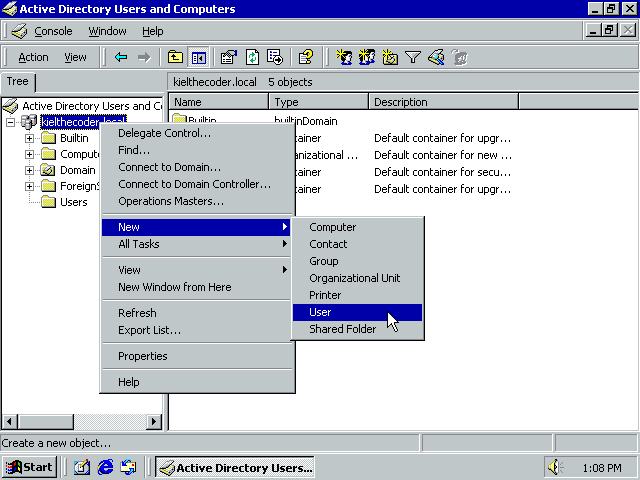This screenshot has height=480, width=640.
Task: Expand the Domain Controllers tree node
Action: (30, 170)
